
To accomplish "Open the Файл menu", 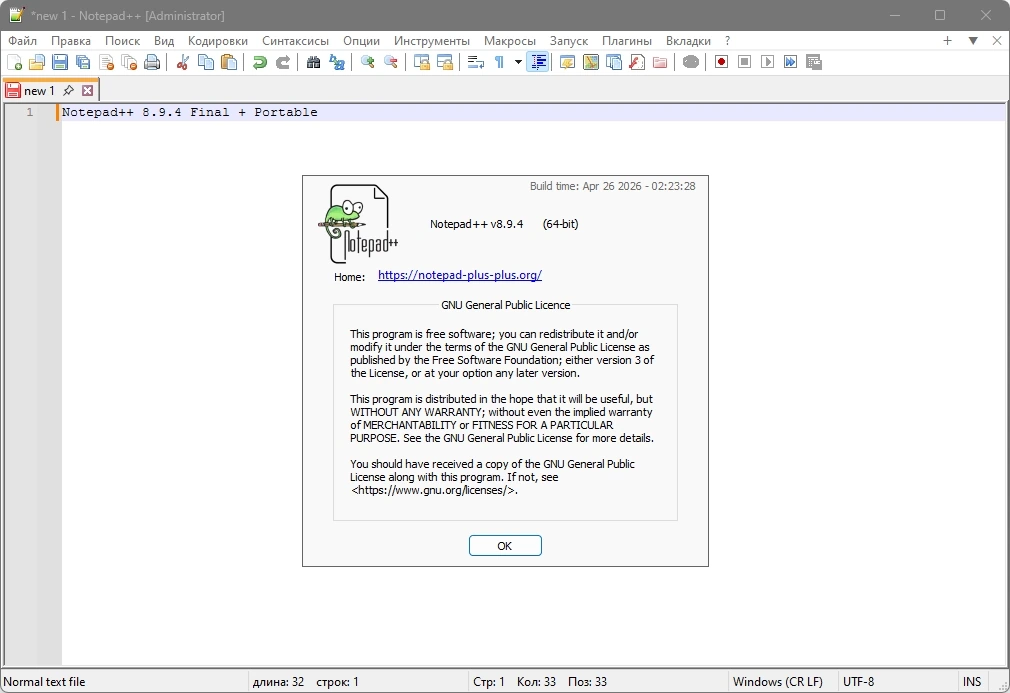I will pos(23,41).
